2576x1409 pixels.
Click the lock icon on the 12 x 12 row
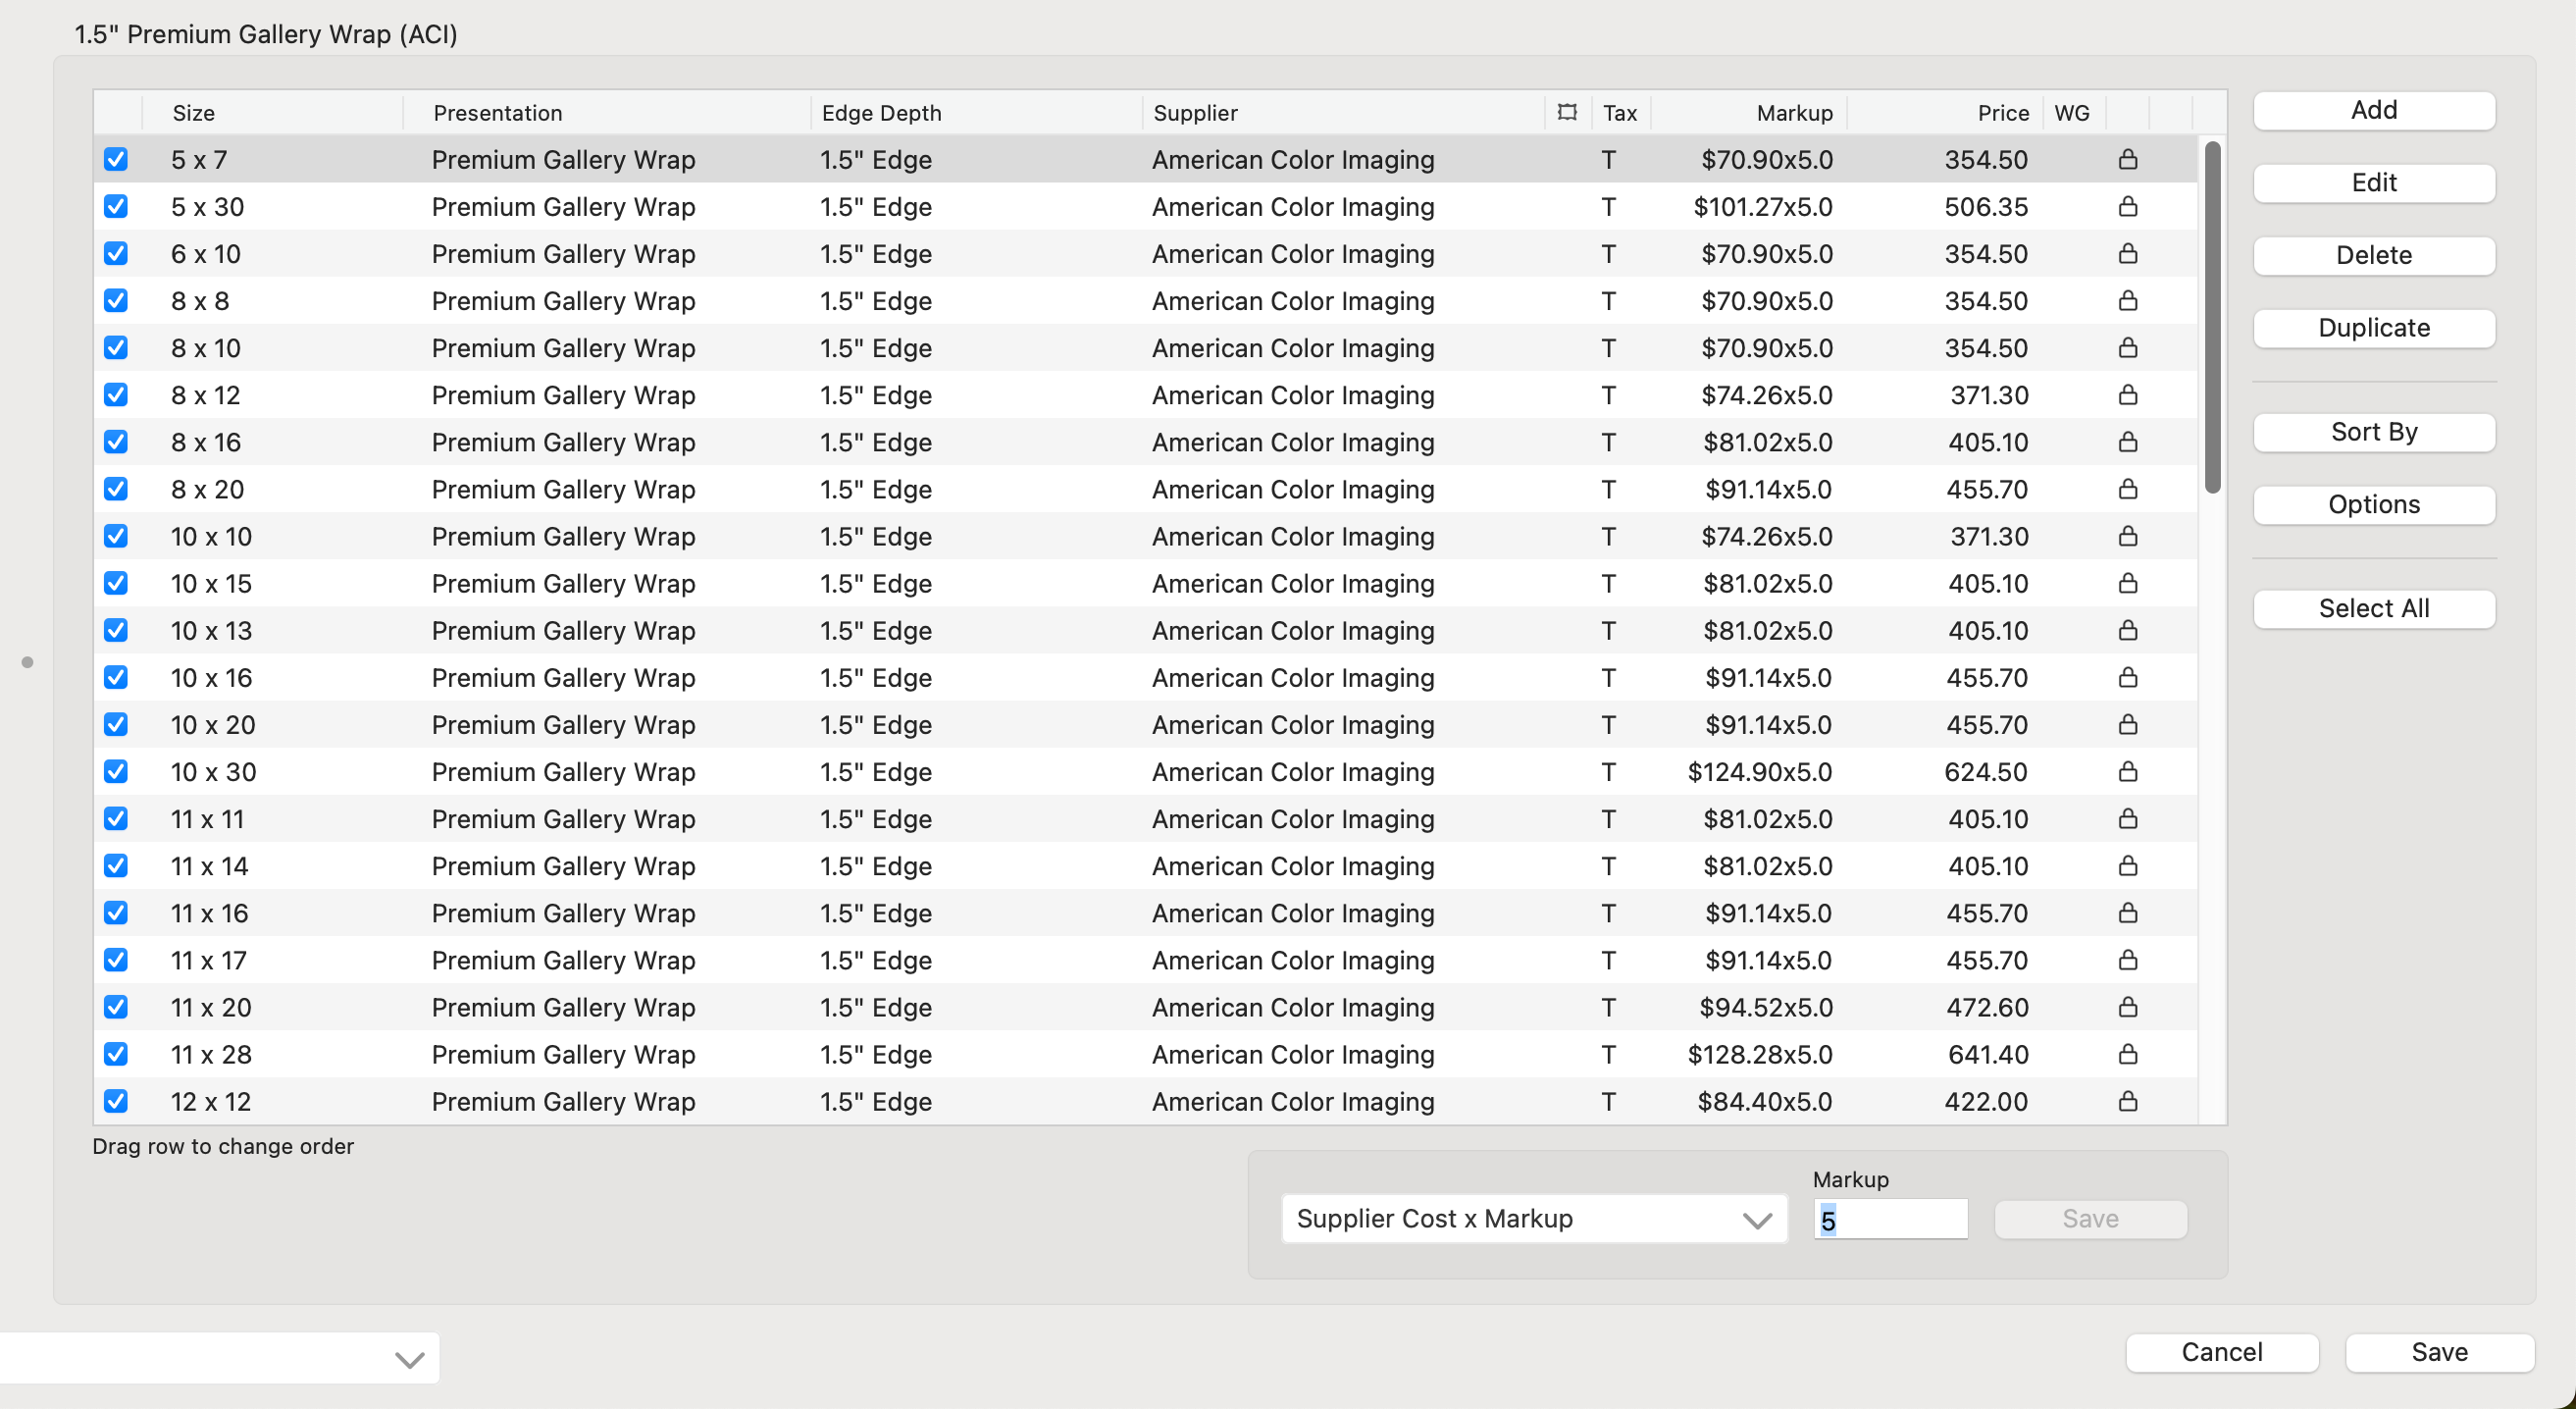2127,1101
